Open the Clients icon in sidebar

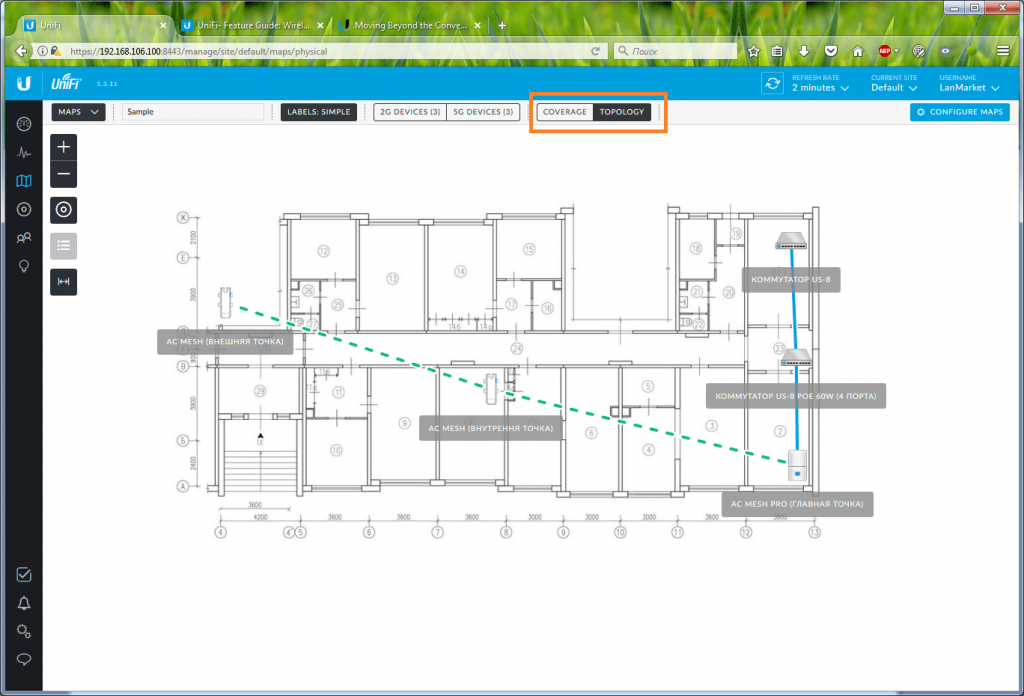coord(24,238)
